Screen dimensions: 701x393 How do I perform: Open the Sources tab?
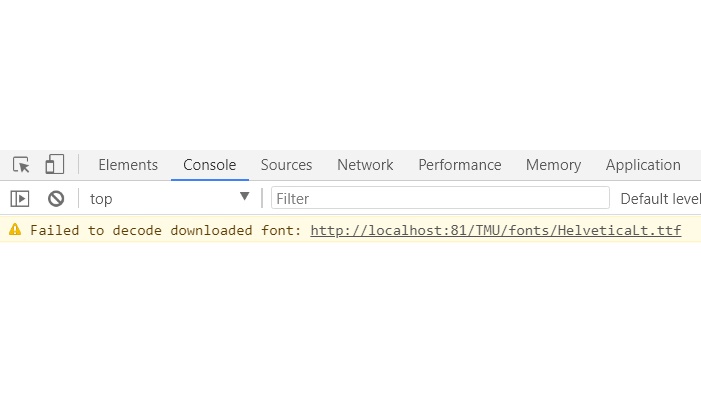pos(286,165)
